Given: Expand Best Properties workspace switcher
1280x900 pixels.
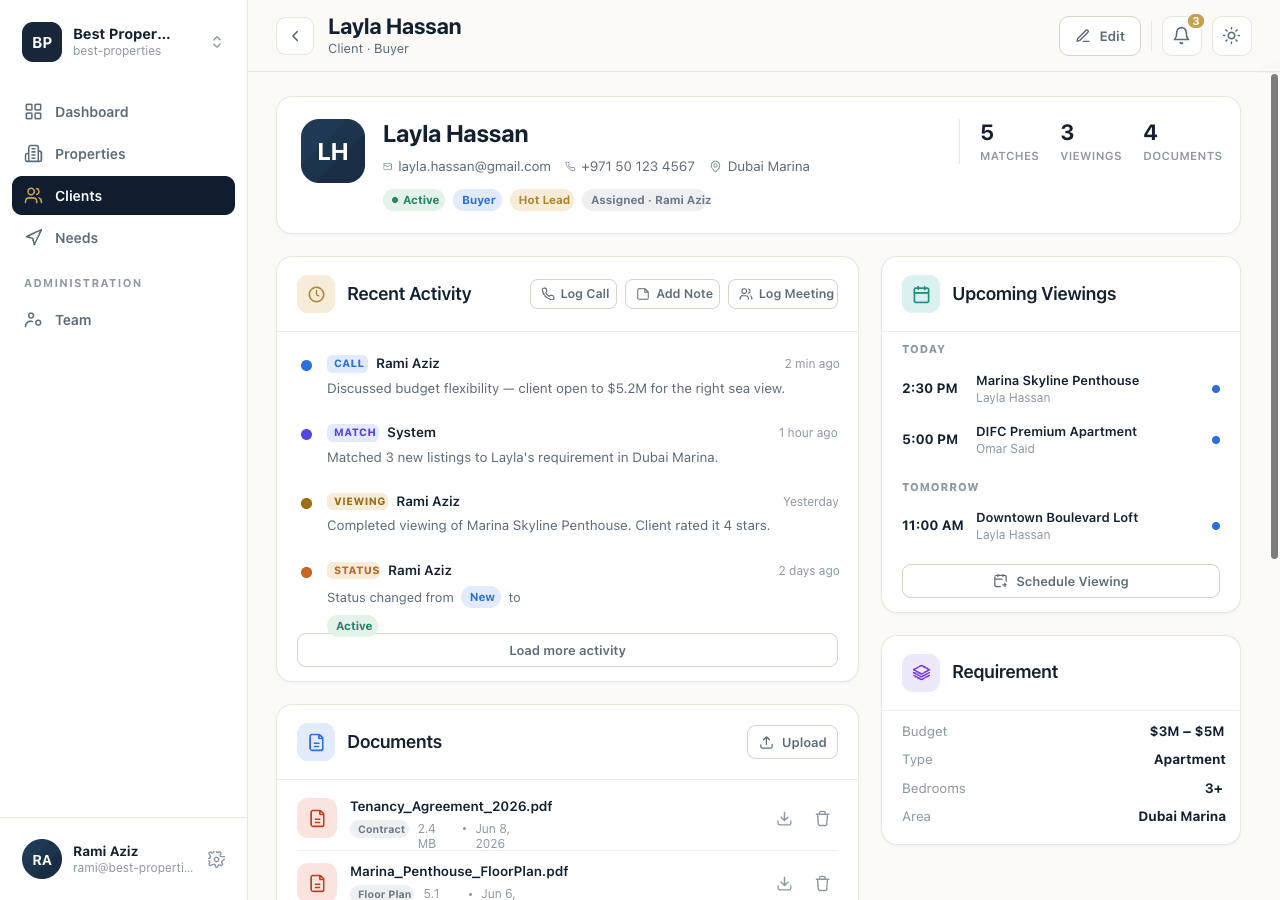Looking at the screenshot, I should 217,42.
